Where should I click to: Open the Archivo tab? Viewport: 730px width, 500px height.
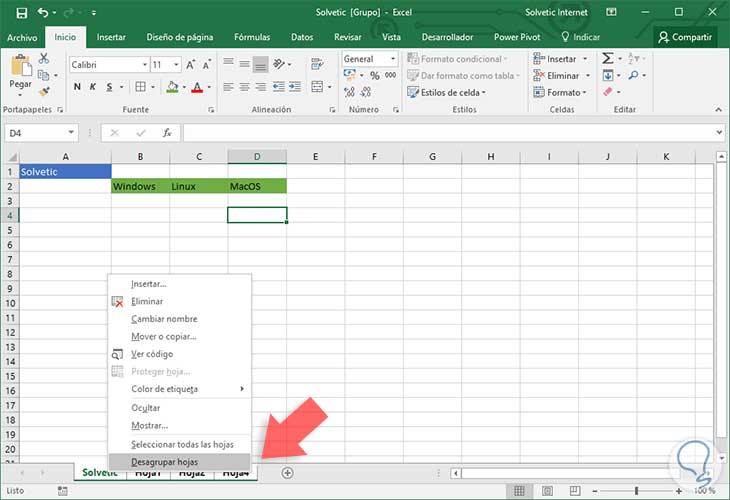coord(22,37)
